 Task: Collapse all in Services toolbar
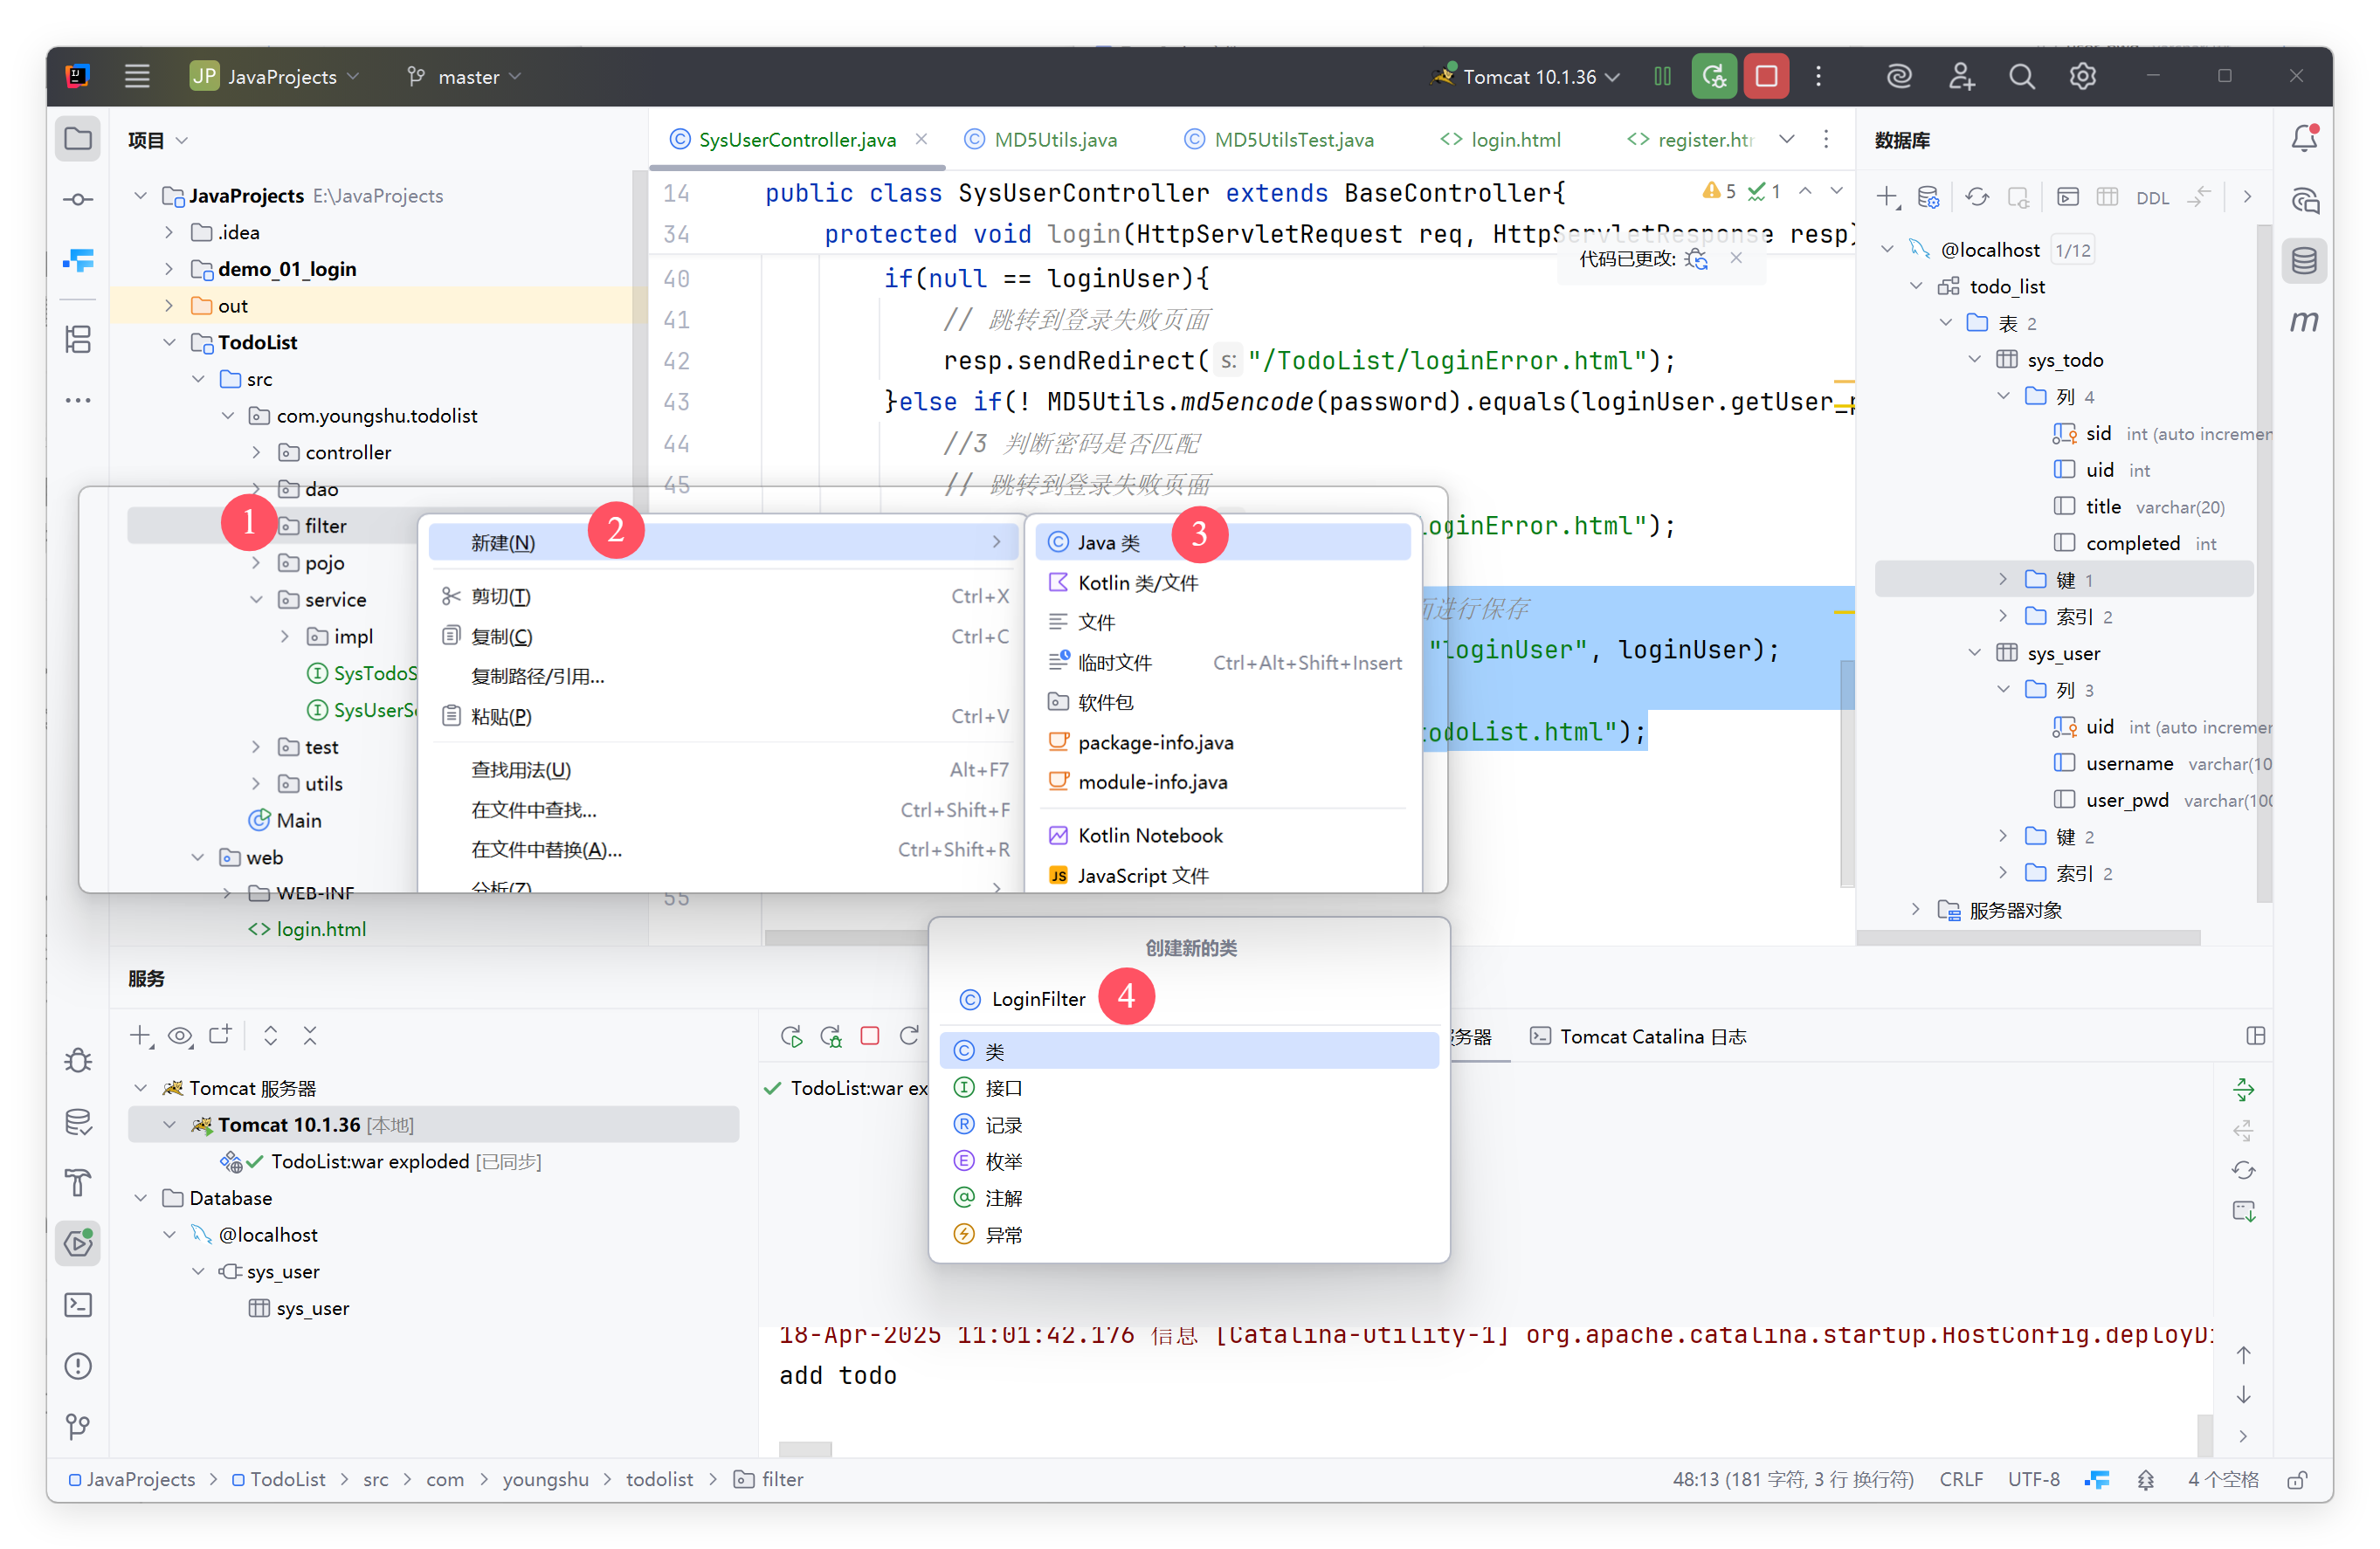pyautogui.click(x=310, y=1035)
